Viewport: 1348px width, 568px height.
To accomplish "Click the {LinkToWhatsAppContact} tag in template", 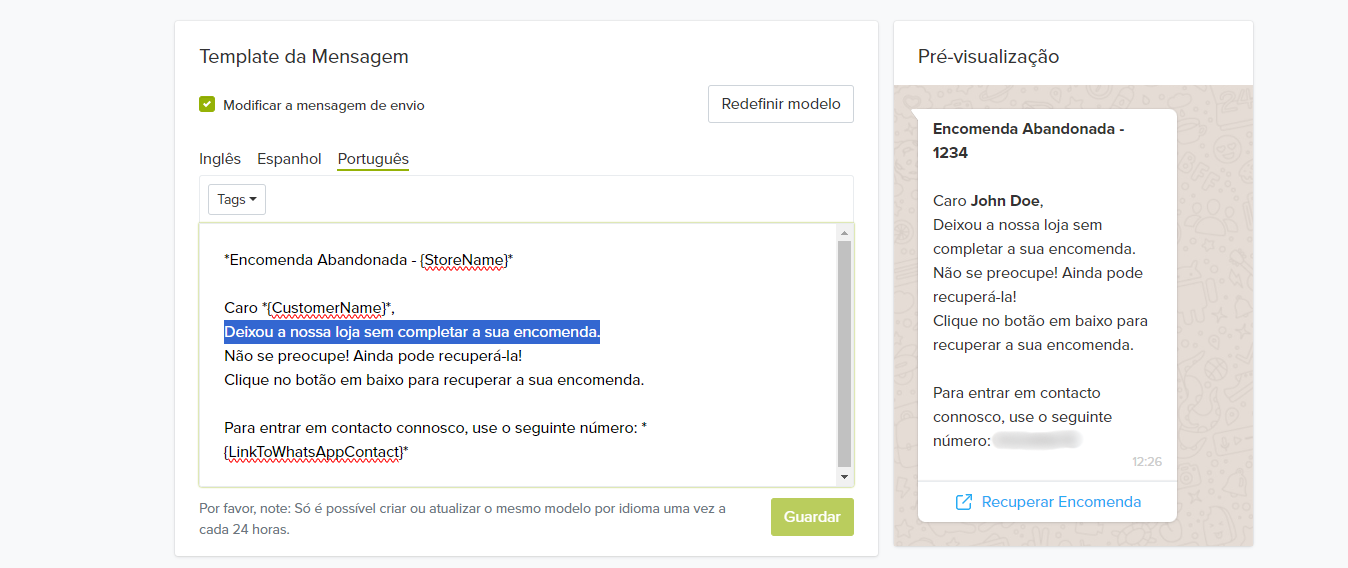I will [x=313, y=452].
